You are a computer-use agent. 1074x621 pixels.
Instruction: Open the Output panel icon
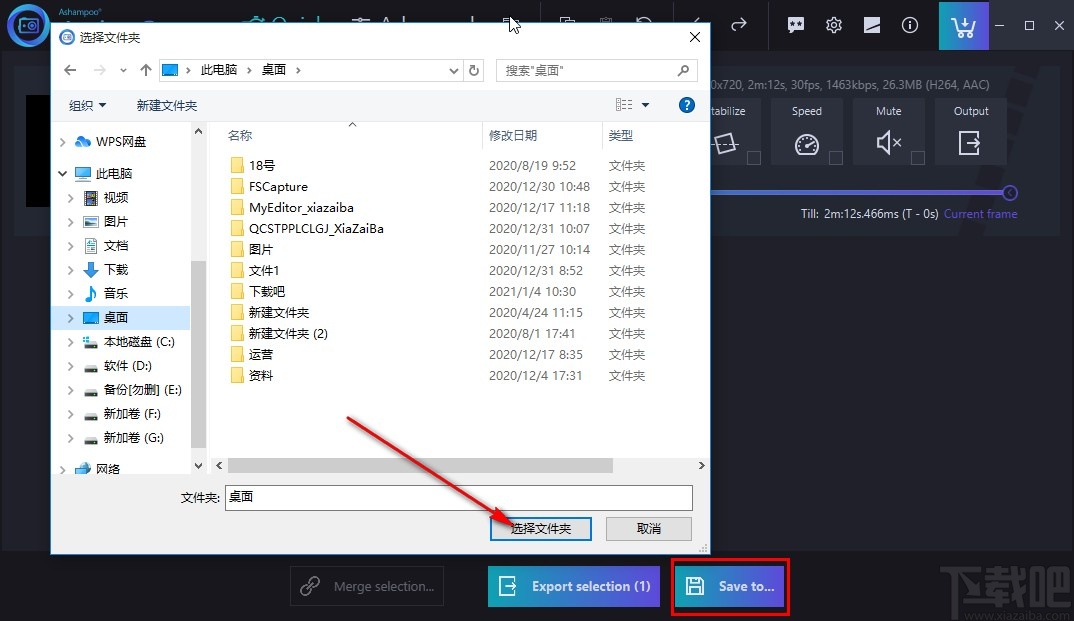tap(969, 143)
